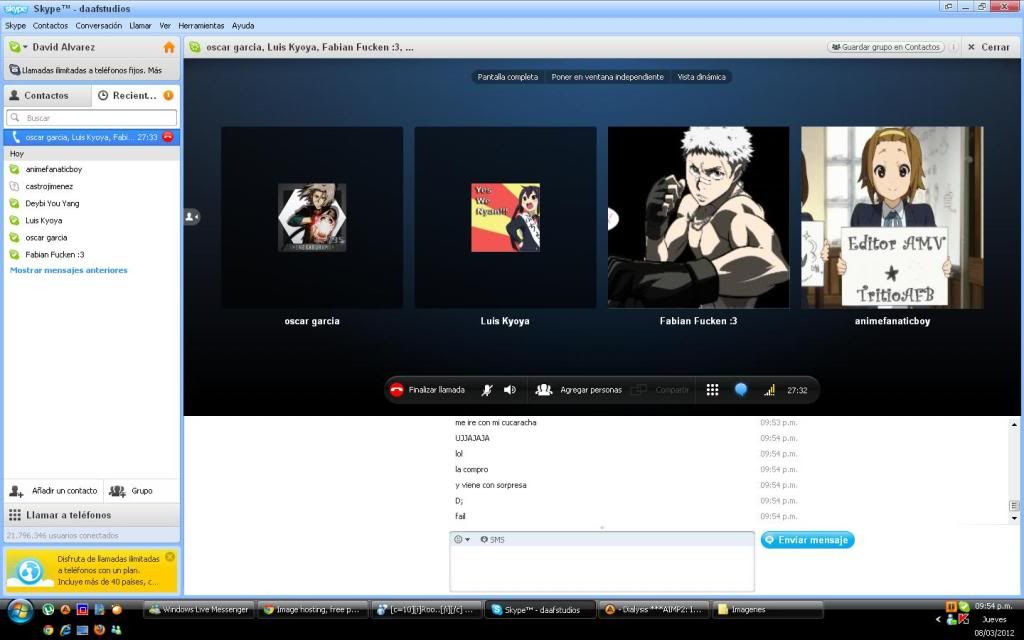The image size is (1024, 640).
Task: Click the home icon beside David Alvarez
Action: click(x=169, y=47)
